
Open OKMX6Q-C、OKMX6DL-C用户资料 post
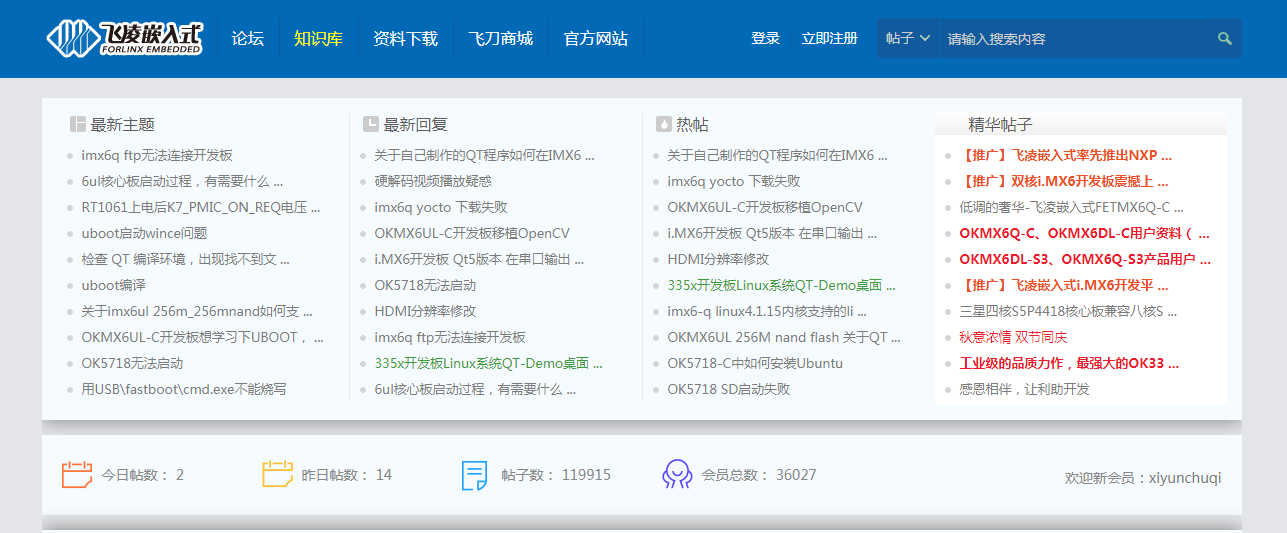pos(1084,233)
